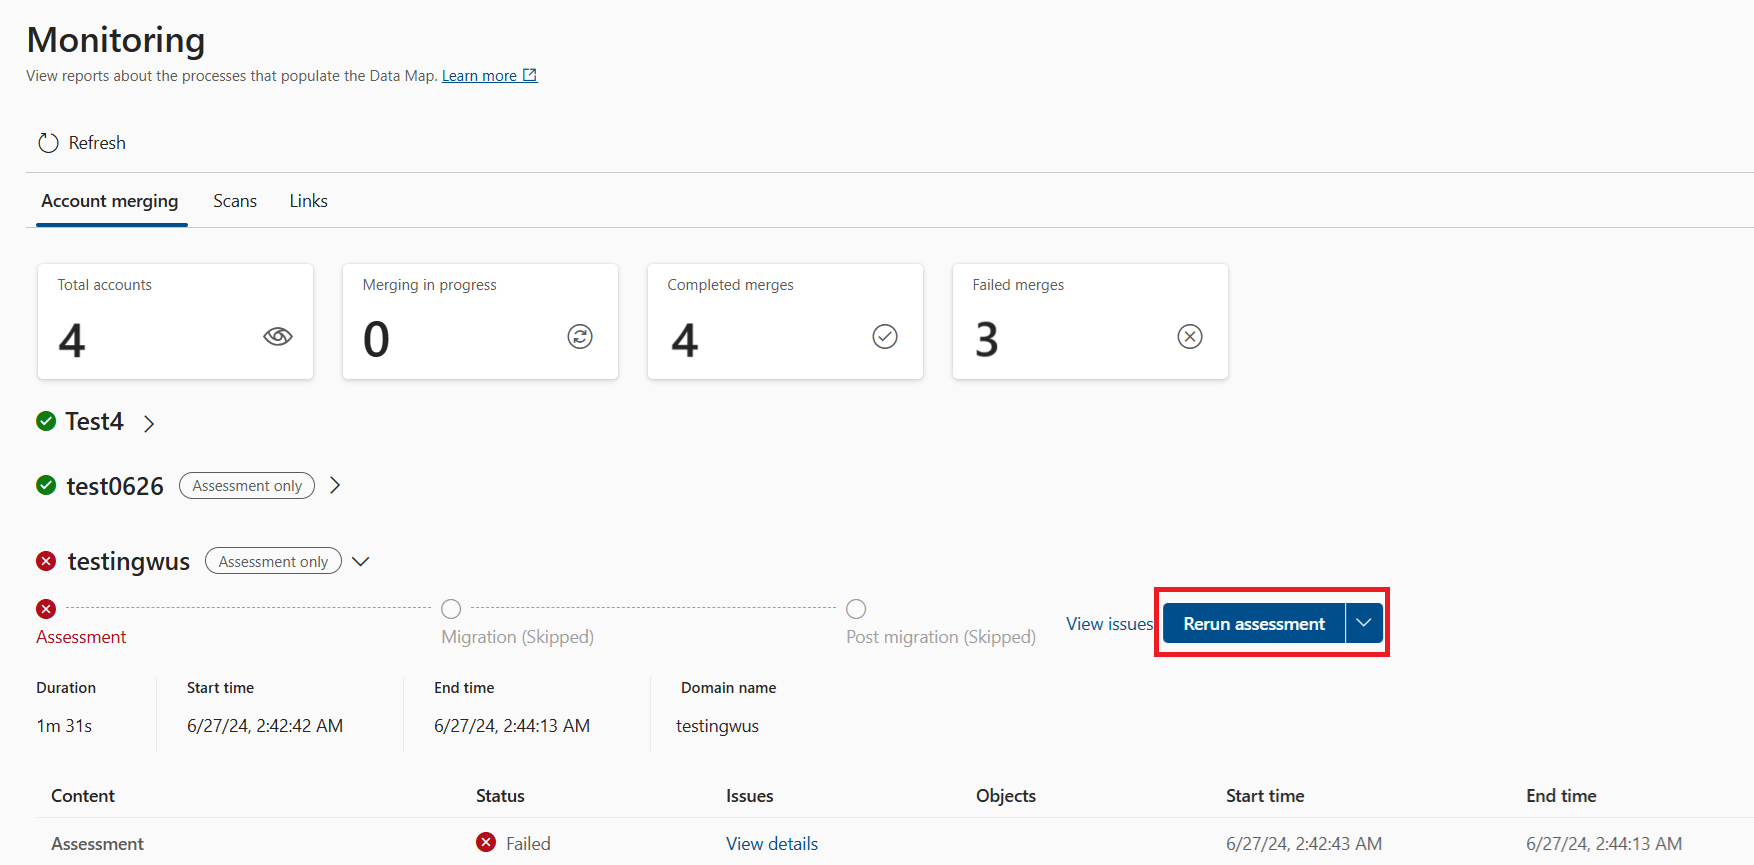Click the Total accounts card value 4
The width and height of the screenshot is (1754, 865).
click(x=72, y=340)
